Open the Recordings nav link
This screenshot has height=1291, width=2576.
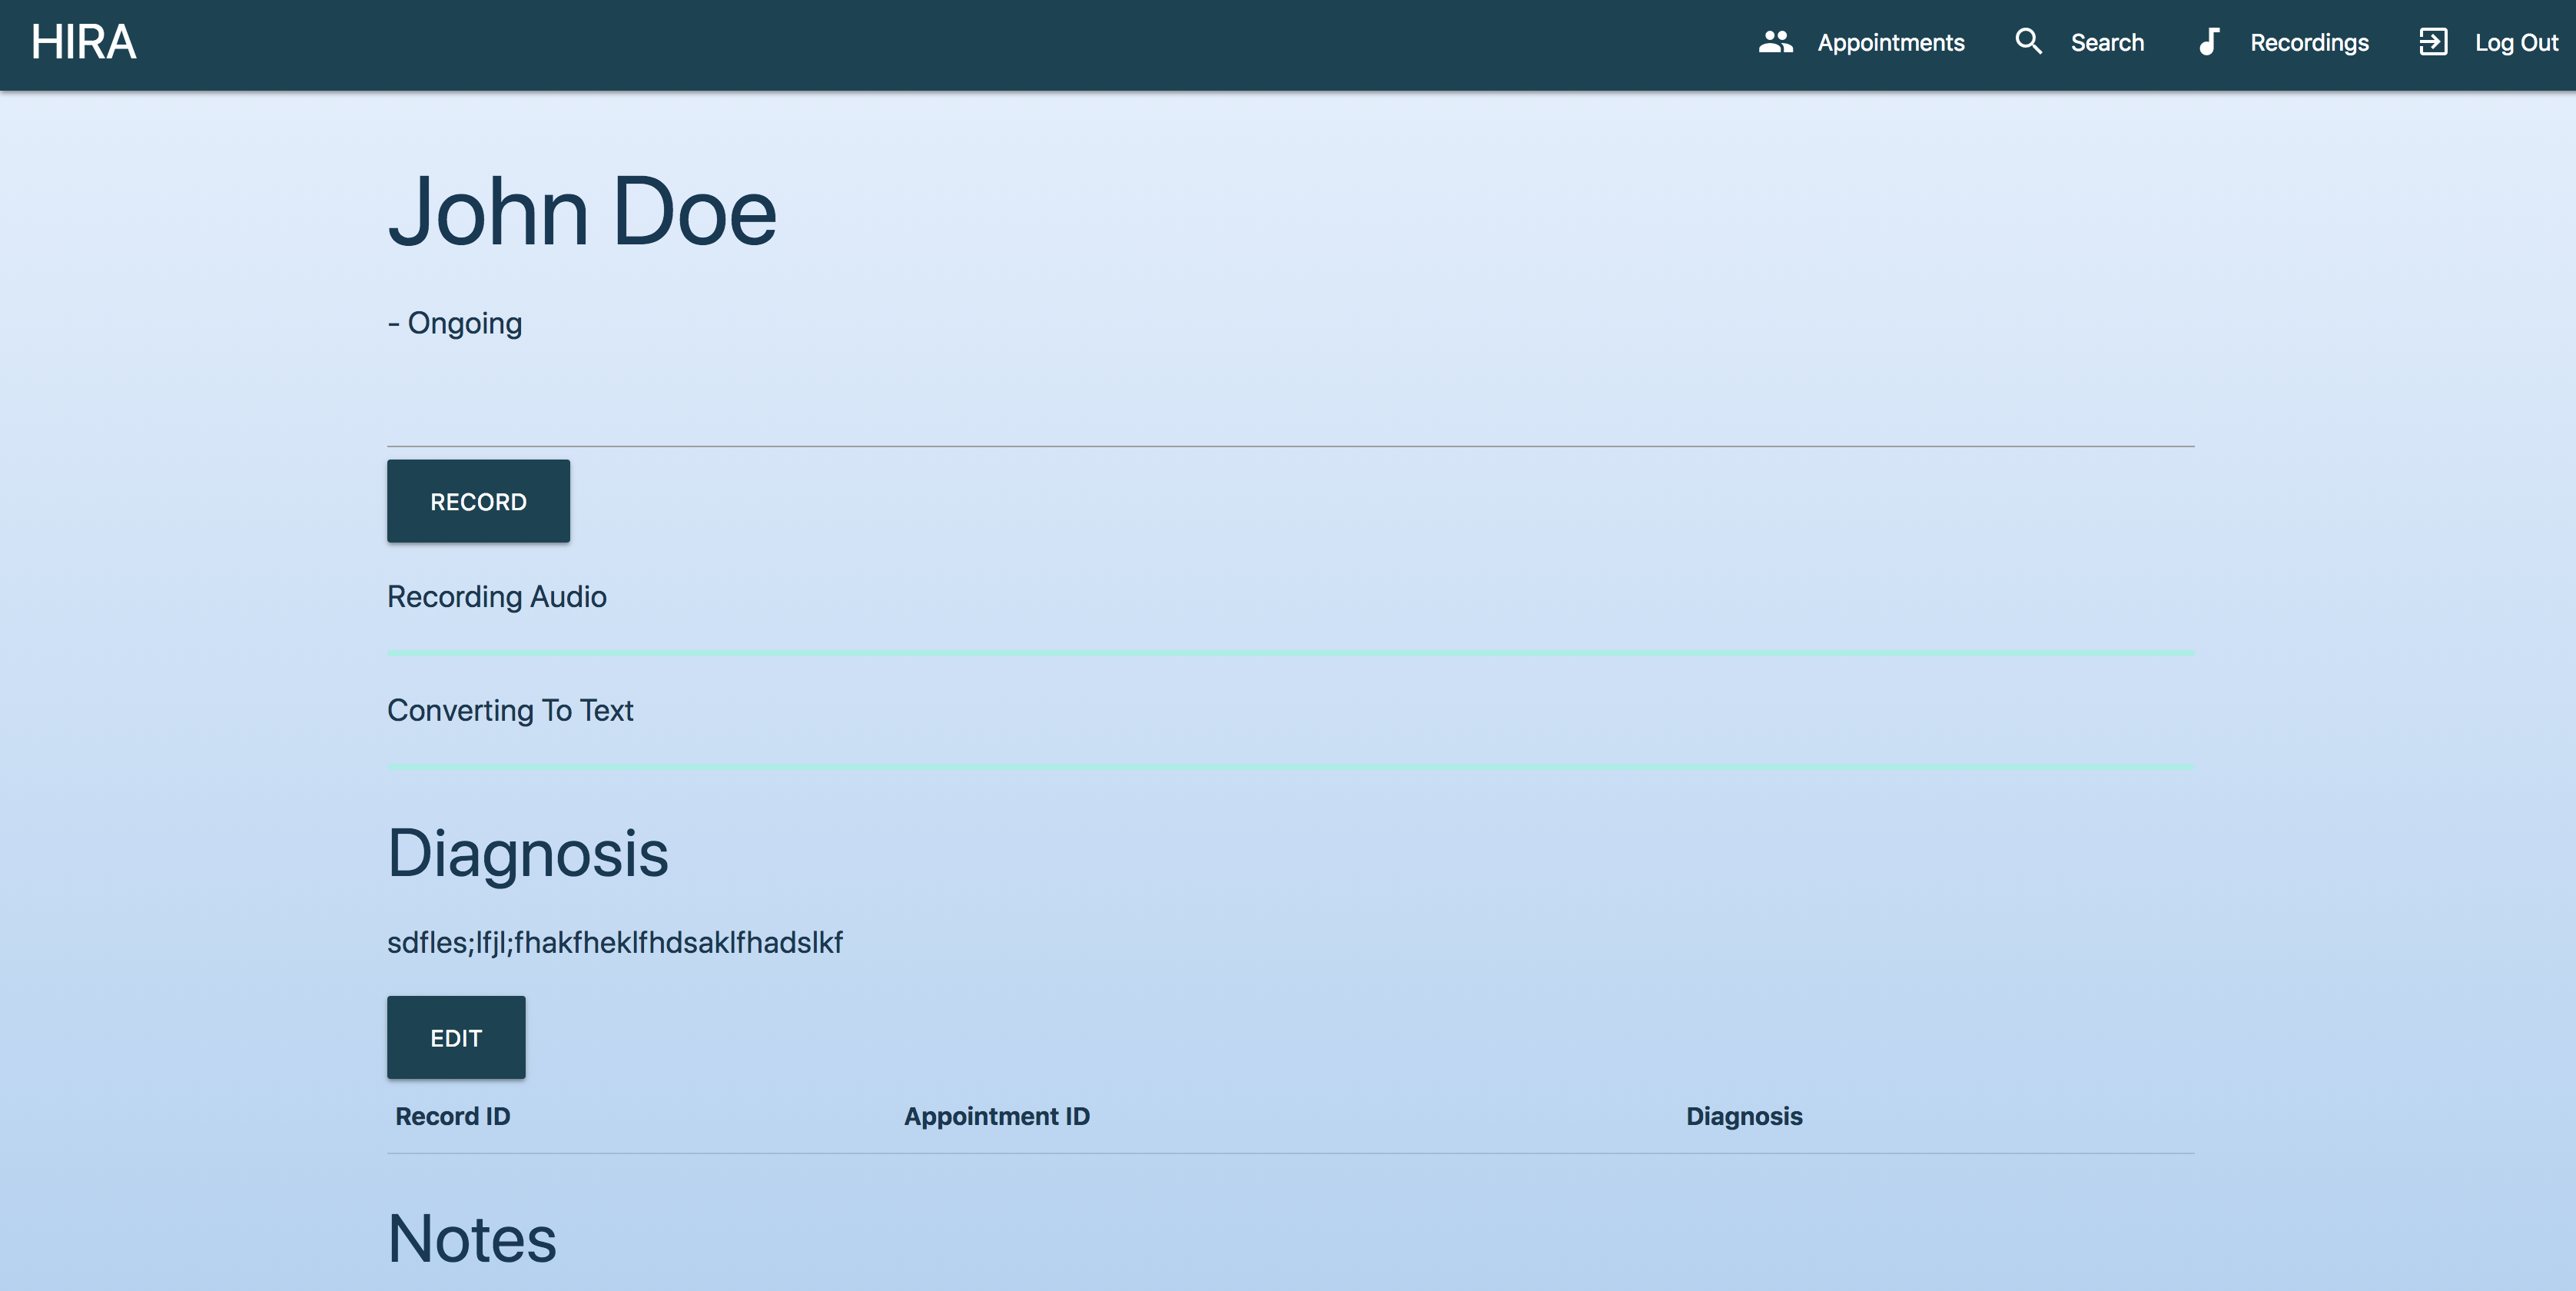click(x=2308, y=43)
